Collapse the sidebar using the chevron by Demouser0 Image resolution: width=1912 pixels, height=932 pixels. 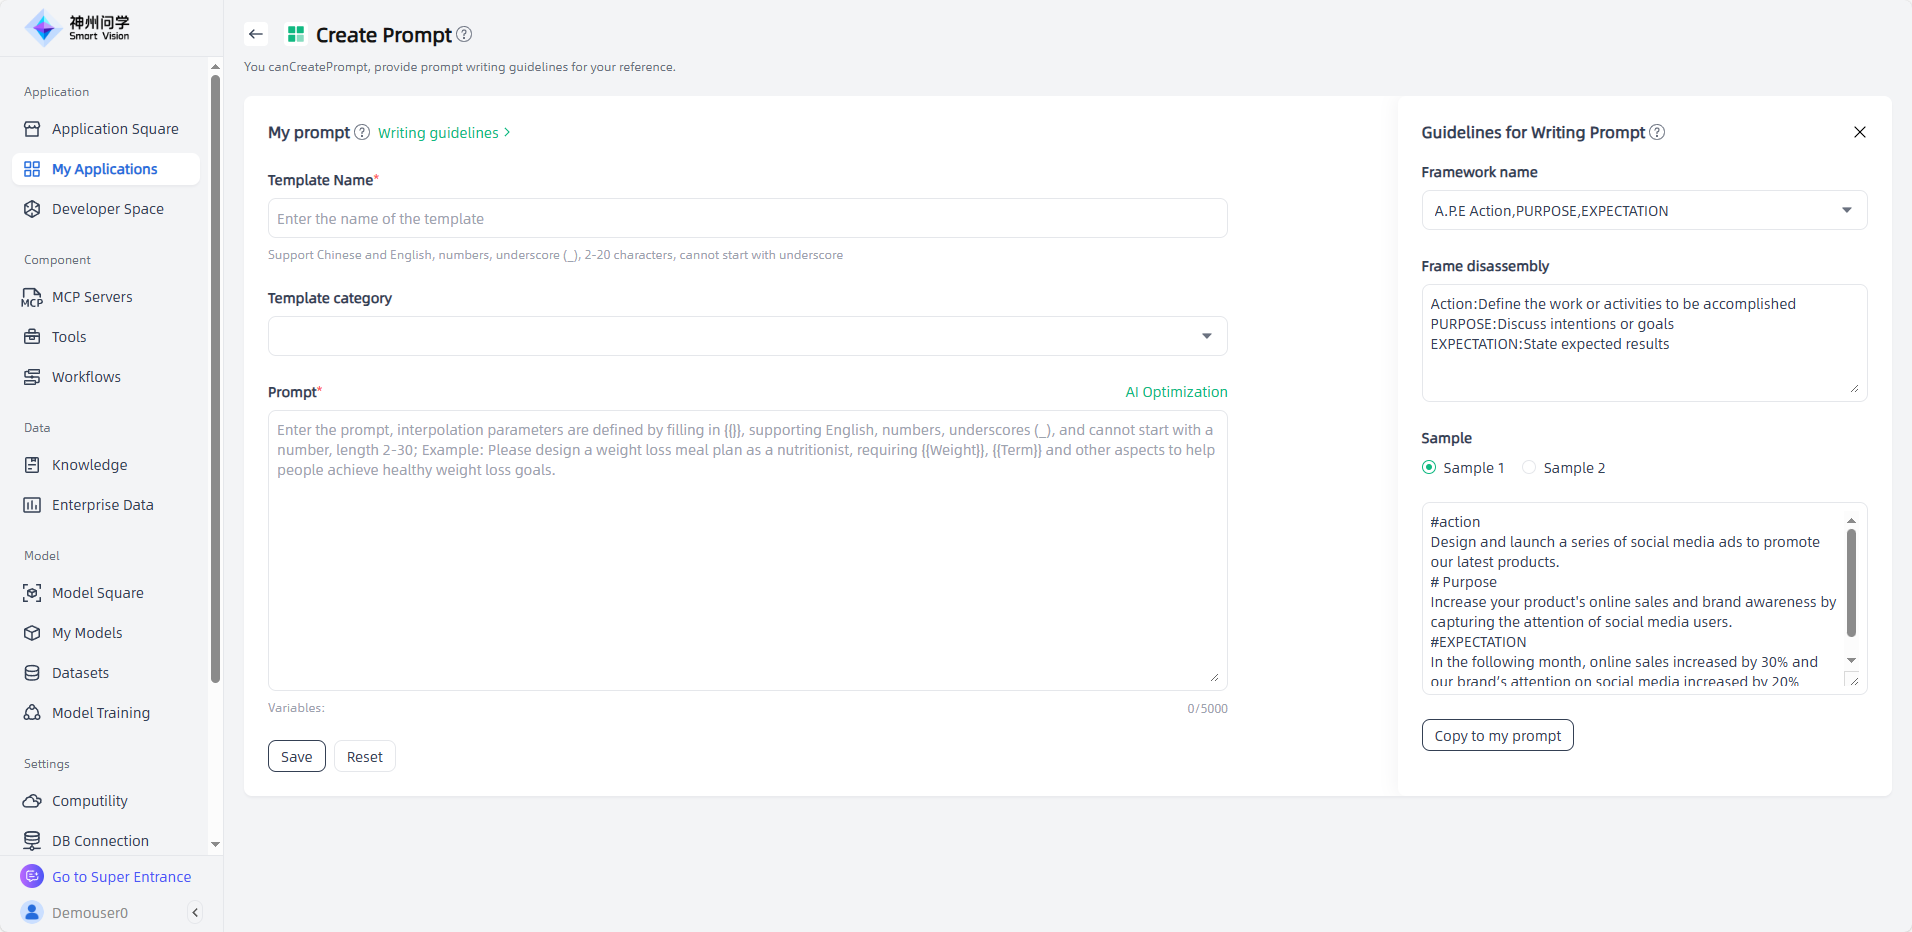pyautogui.click(x=195, y=912)
